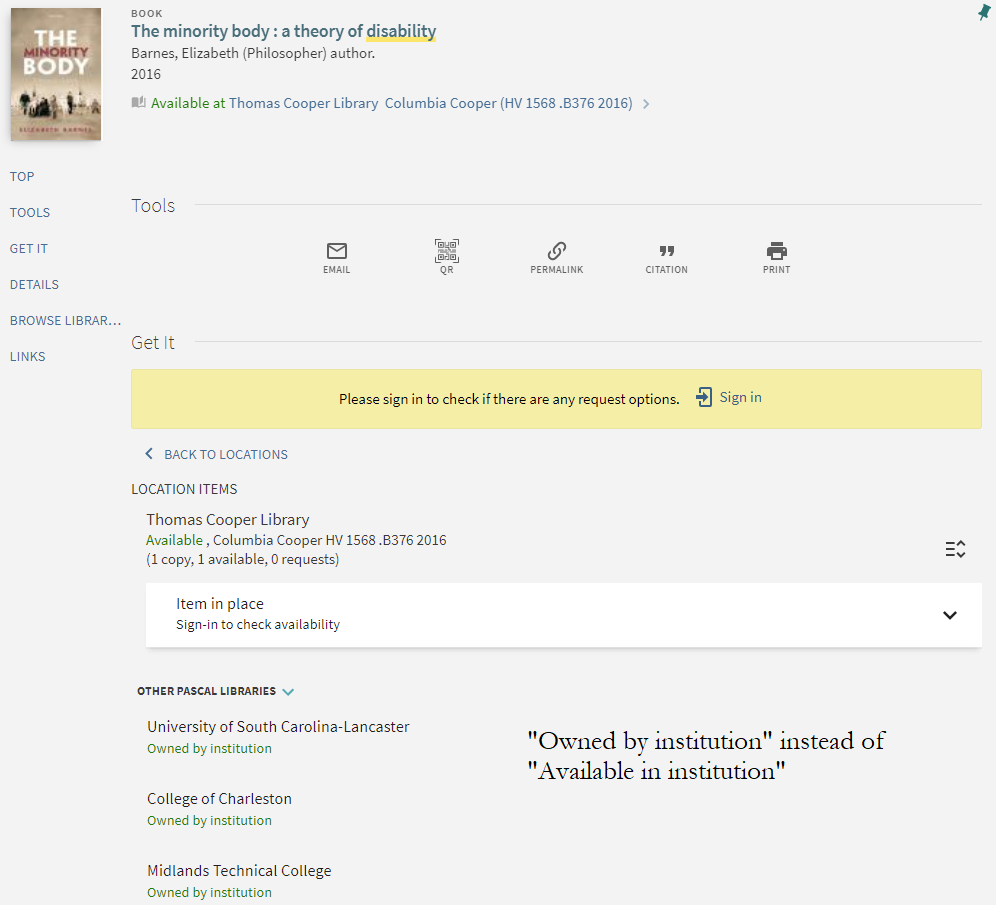Select University of South Carolina-Lancaster

pos(278,727)
